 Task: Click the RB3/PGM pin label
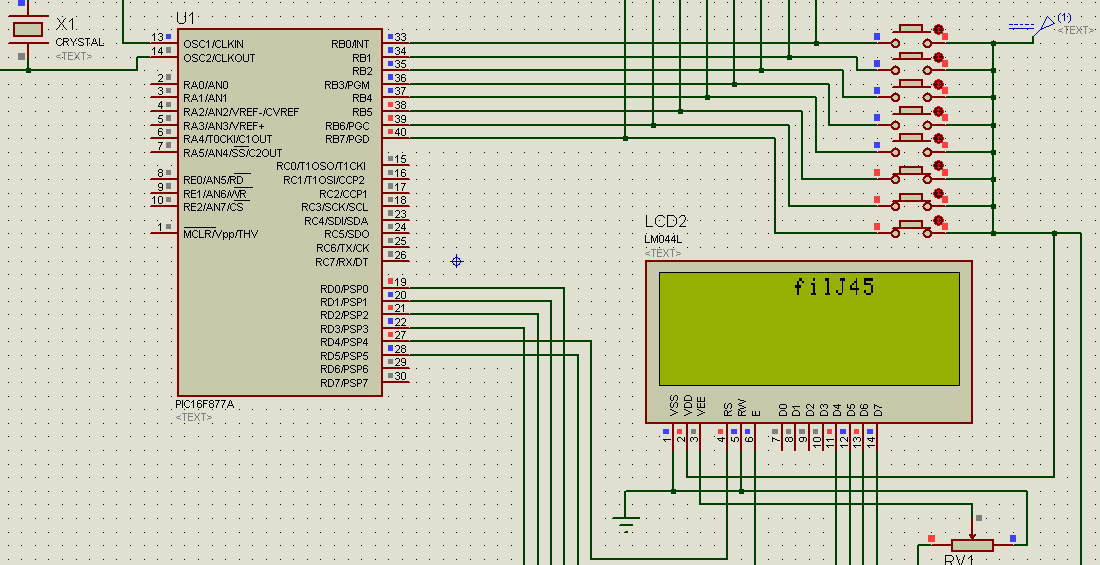click(x=347, y=85)
